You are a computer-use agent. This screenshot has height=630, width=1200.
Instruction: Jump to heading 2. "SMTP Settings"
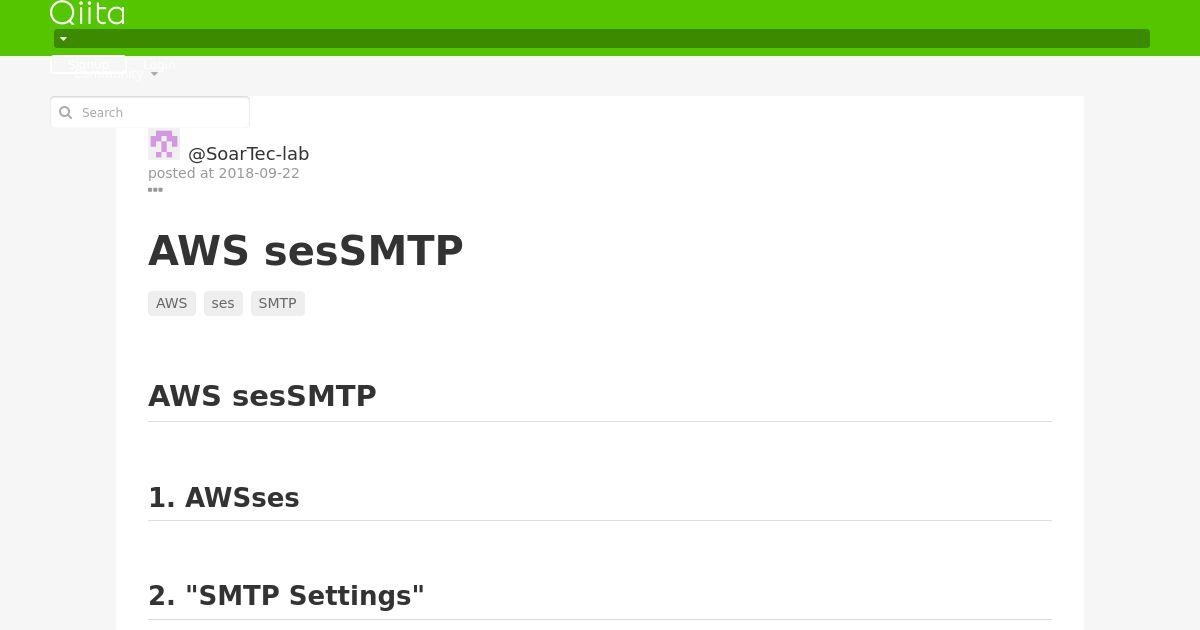(x=286, y=596)
